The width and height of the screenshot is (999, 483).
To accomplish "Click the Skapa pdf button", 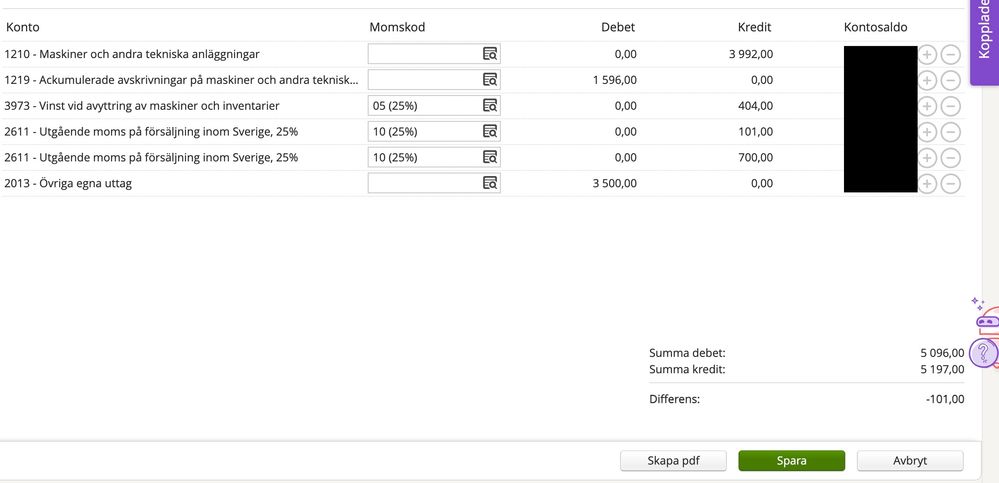I will click(673, 461).
